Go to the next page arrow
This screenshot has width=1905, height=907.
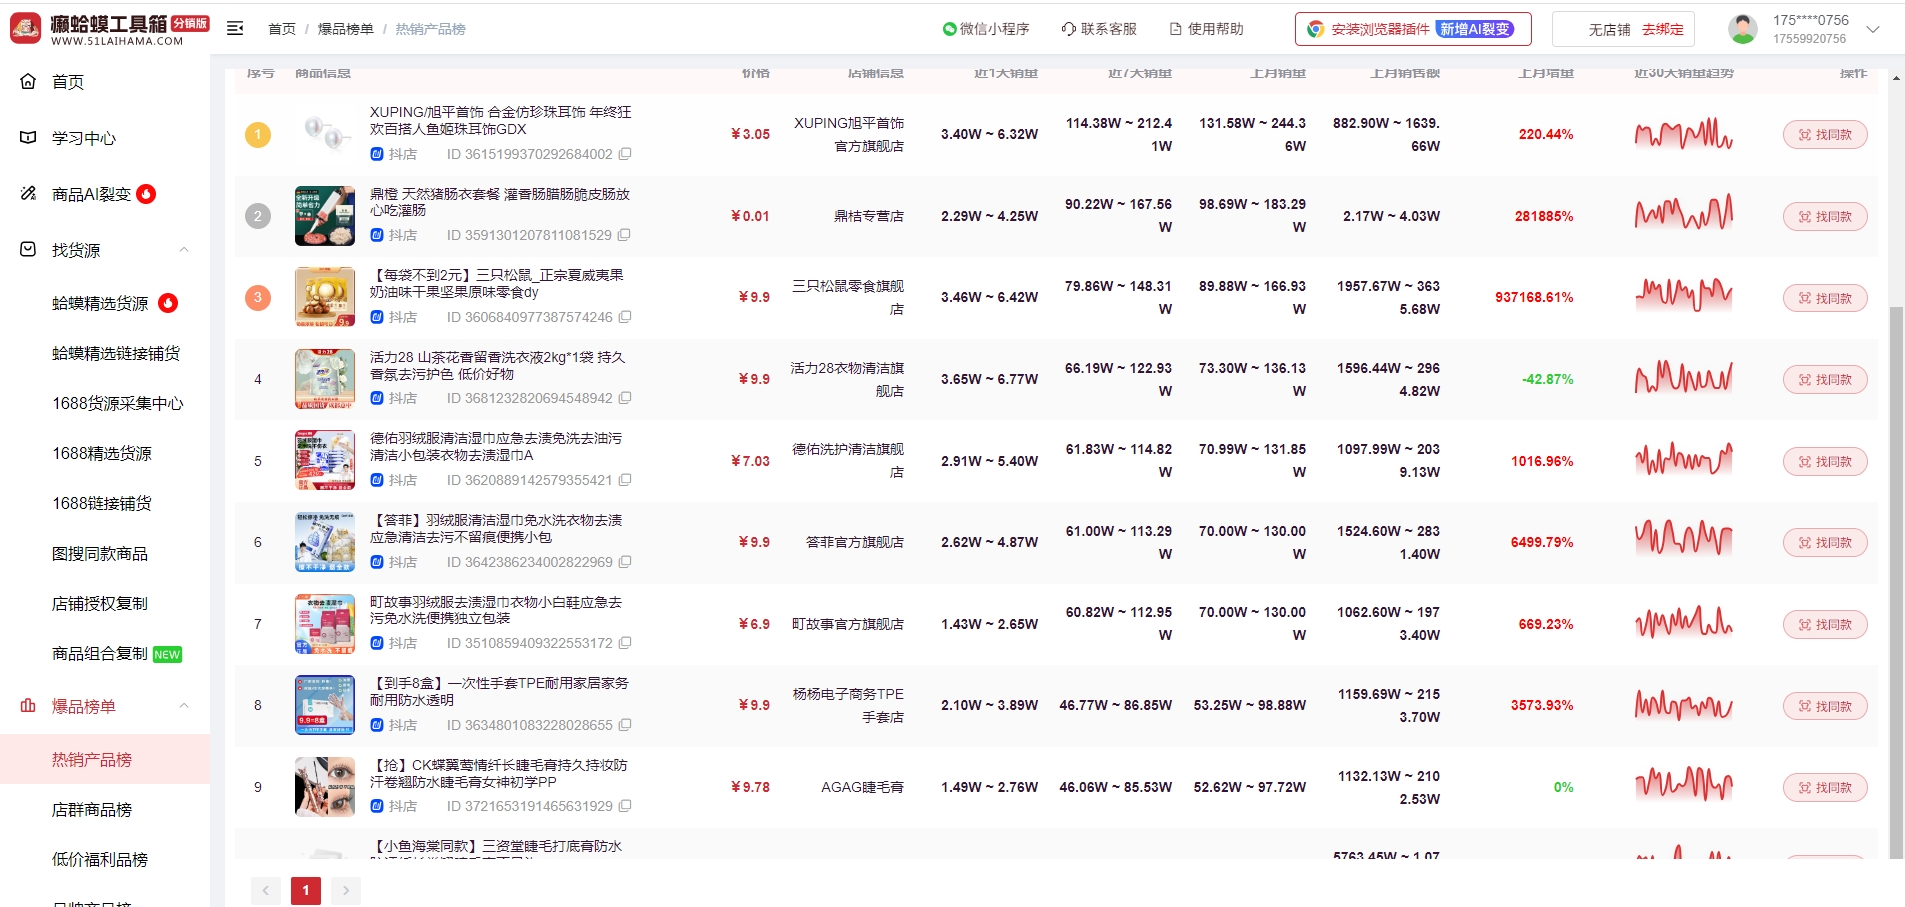346,890
